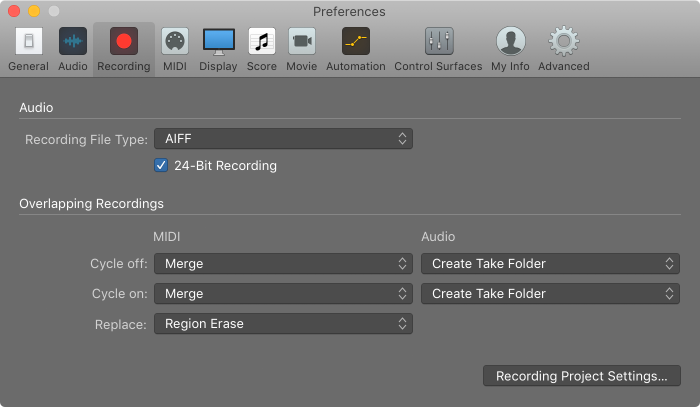Open the Audio waveform preferences icon
700x408 pixels.
tap(73, 41)
